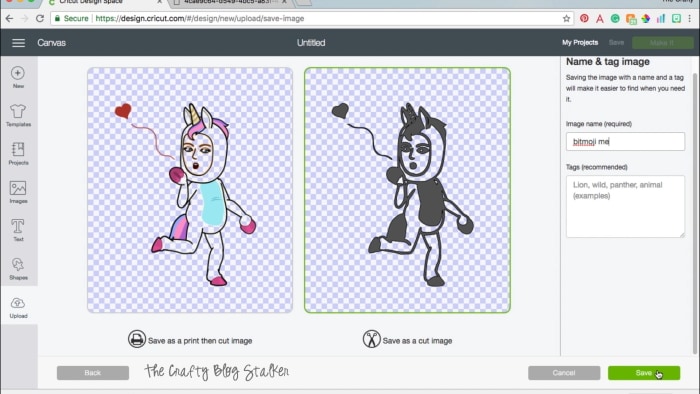Open the Projects sidebar icon
Viewport: 700px width, 394px height.
(18, 149)
